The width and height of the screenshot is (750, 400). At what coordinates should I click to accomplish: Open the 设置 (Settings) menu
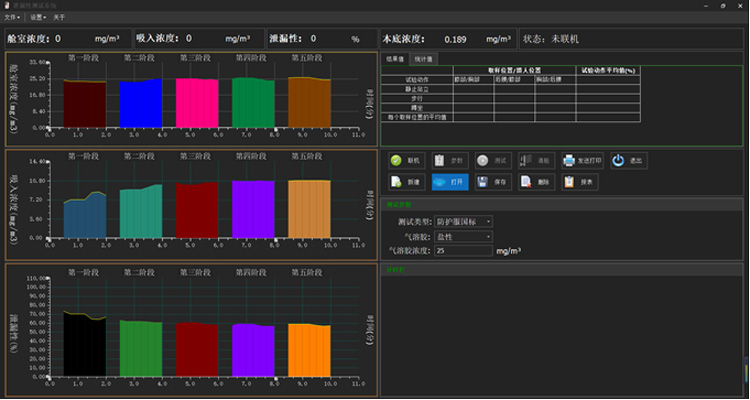tap(37, 17)
